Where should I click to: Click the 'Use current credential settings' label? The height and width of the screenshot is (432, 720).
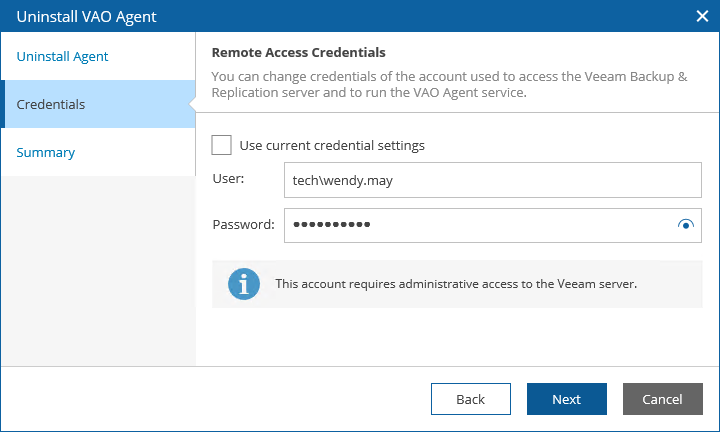(332, 145)
